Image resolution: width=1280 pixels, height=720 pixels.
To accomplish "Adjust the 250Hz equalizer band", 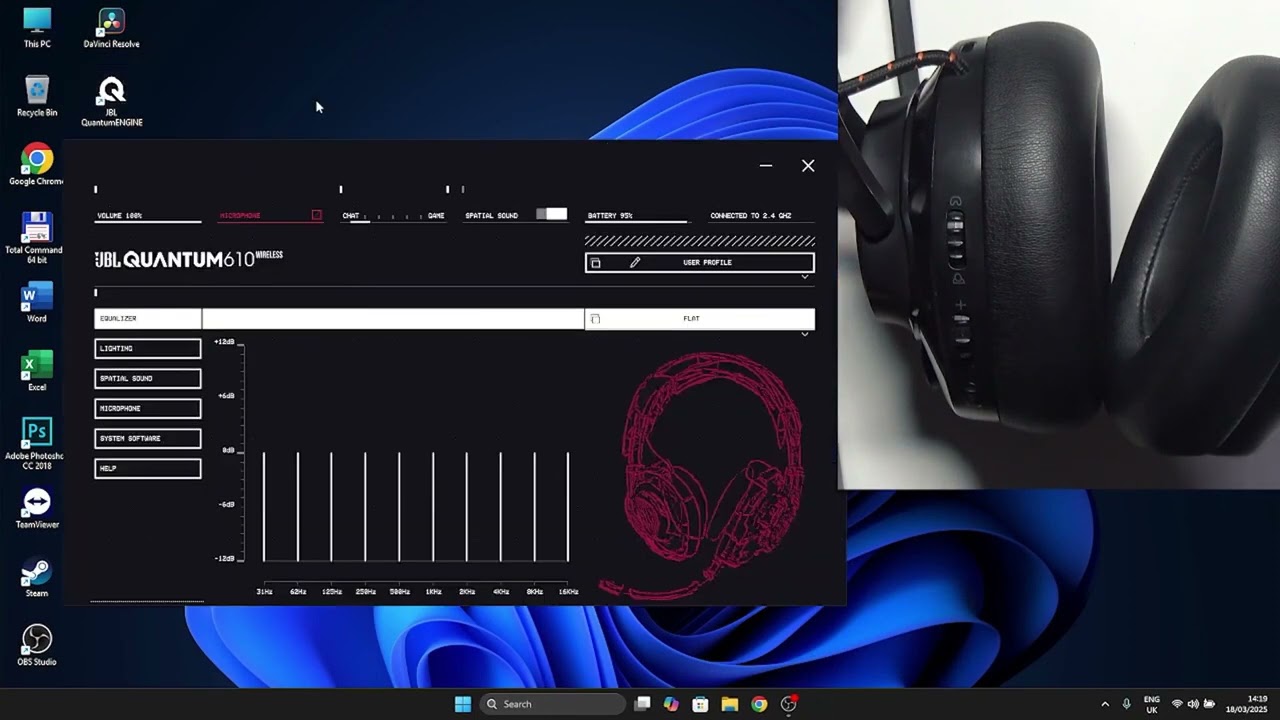I will pos(365,506).
